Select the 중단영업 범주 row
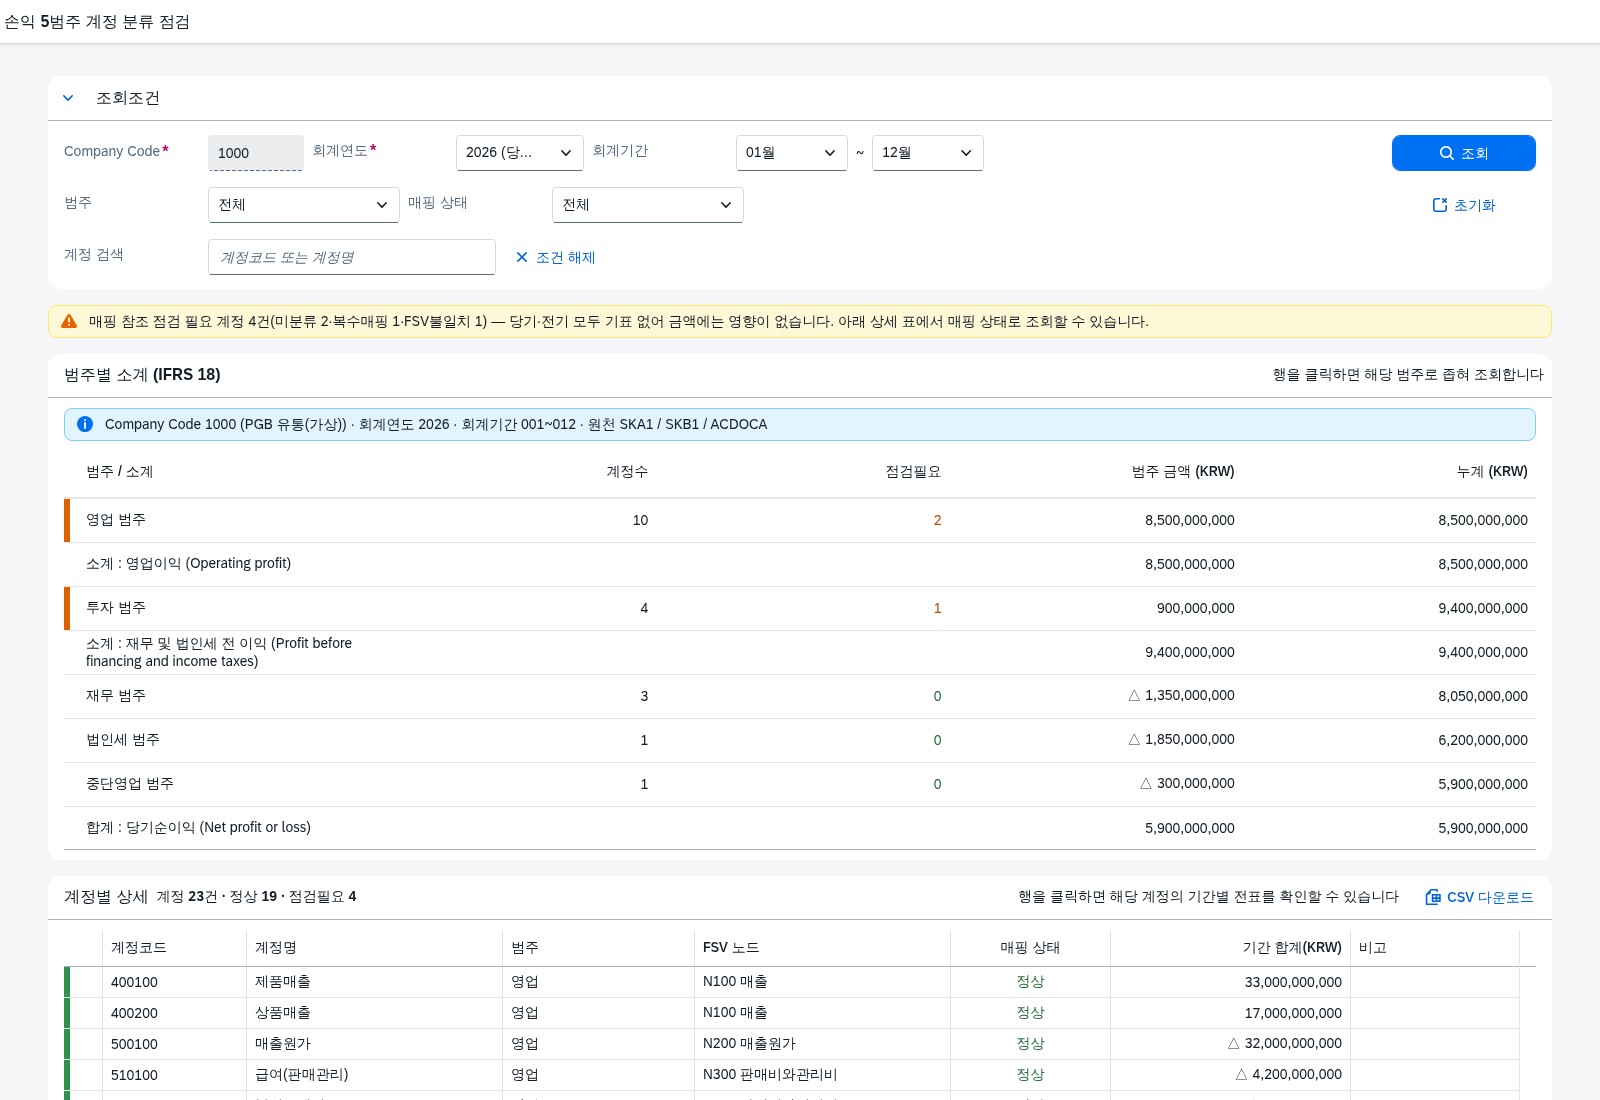The width and height of the screenshot is (1600, 1100). point(800,784)
